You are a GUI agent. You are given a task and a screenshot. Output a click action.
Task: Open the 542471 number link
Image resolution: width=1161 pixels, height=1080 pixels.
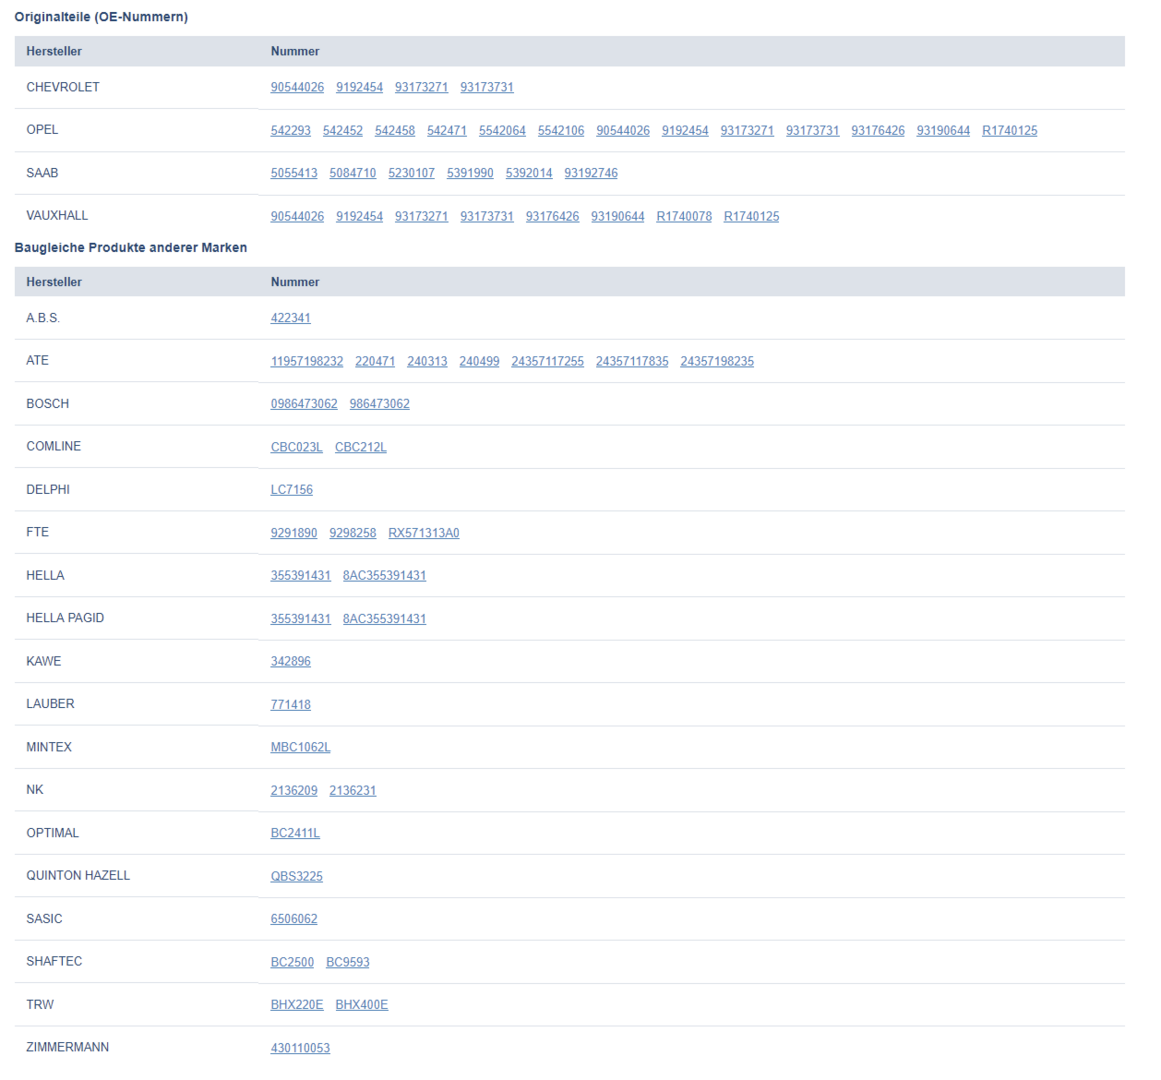coord(446,130)
